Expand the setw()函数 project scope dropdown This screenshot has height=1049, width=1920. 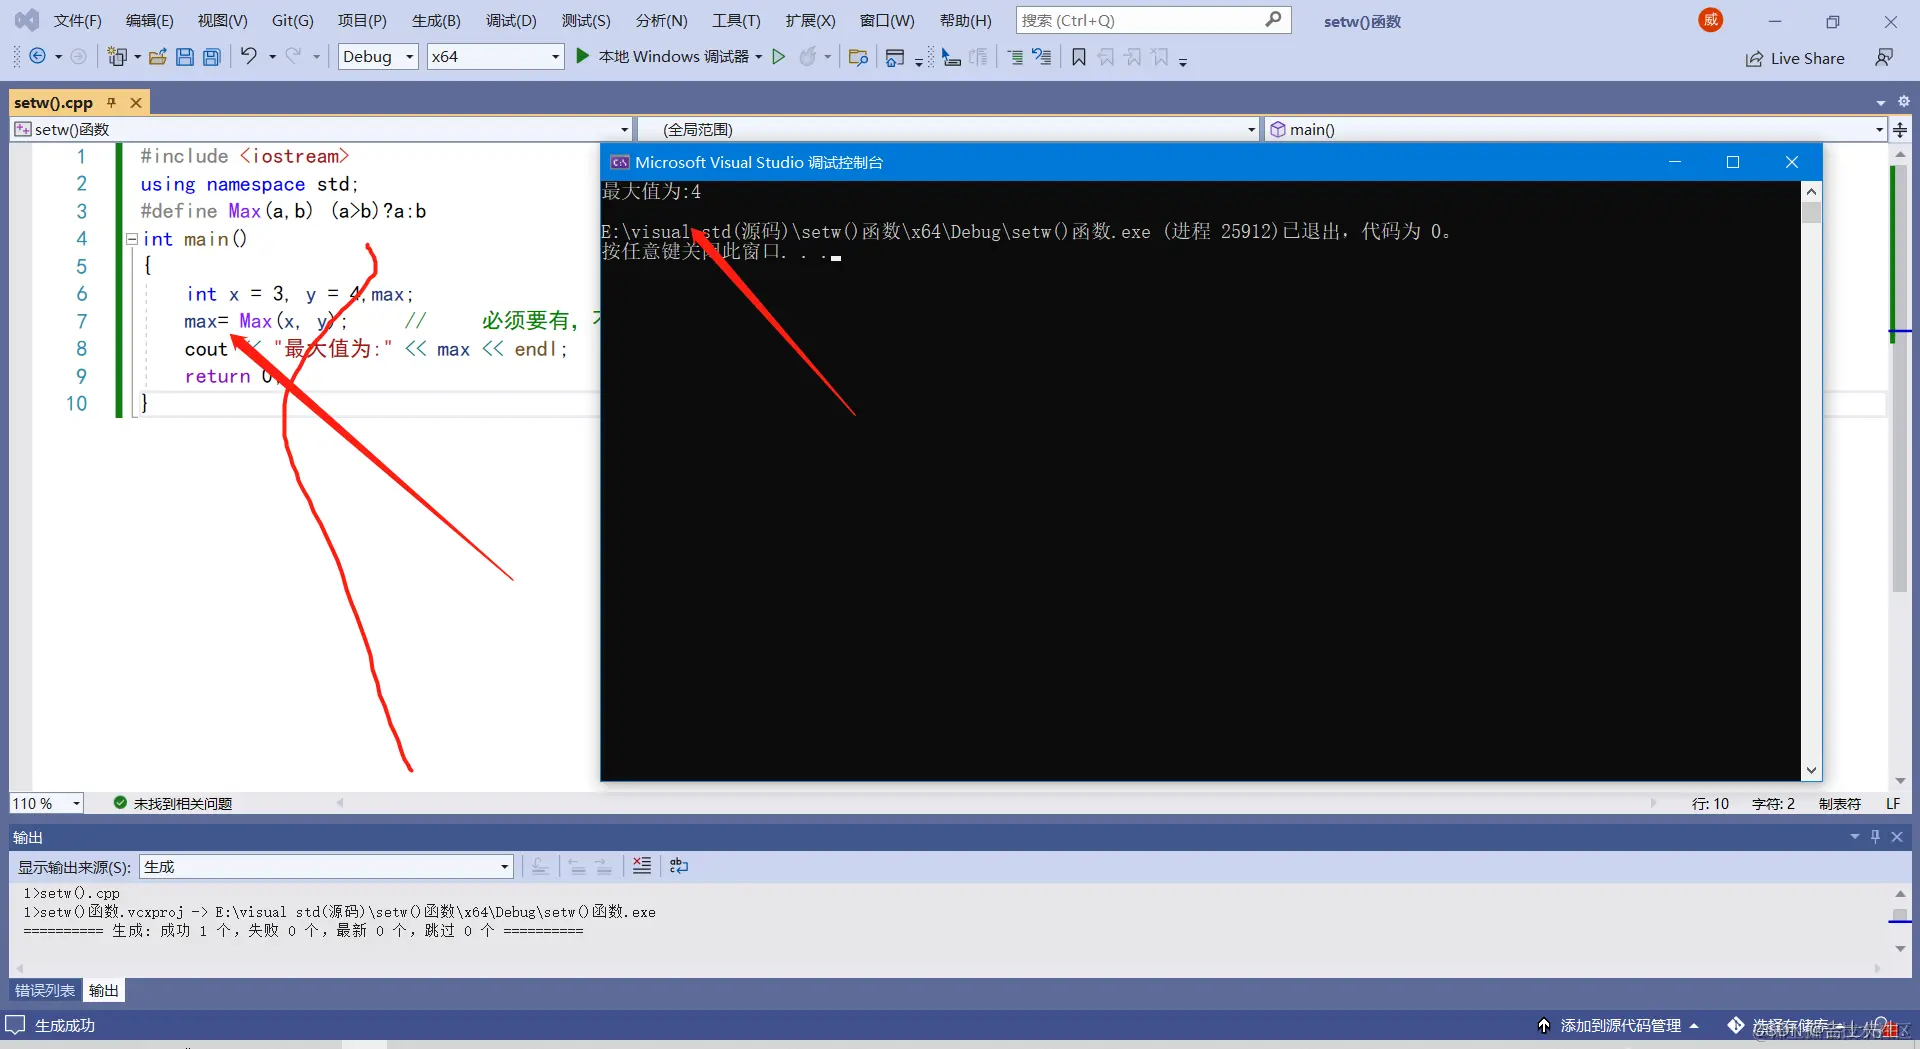click(624, 130)
